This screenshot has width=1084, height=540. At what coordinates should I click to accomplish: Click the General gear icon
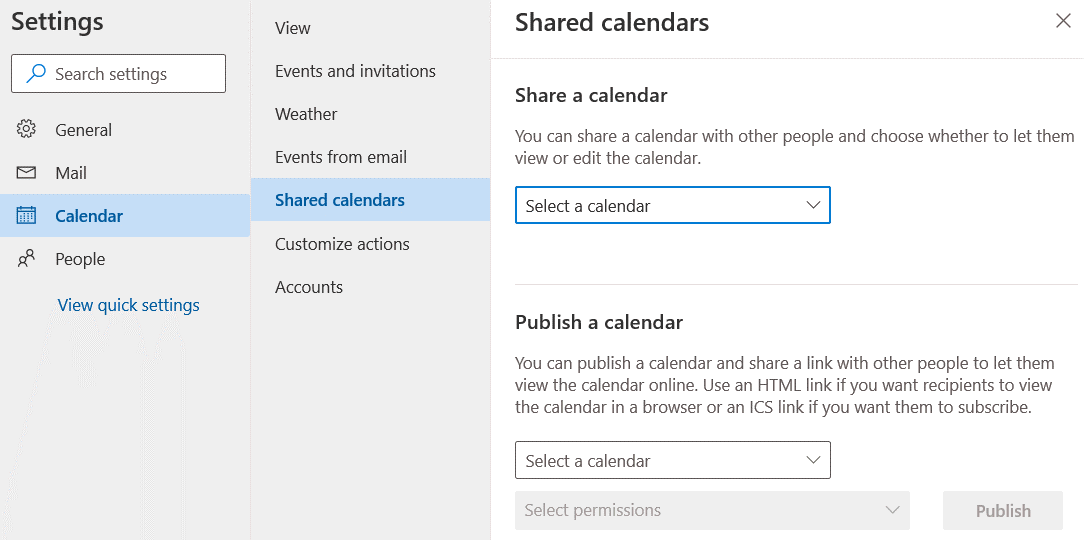(26, 130)
